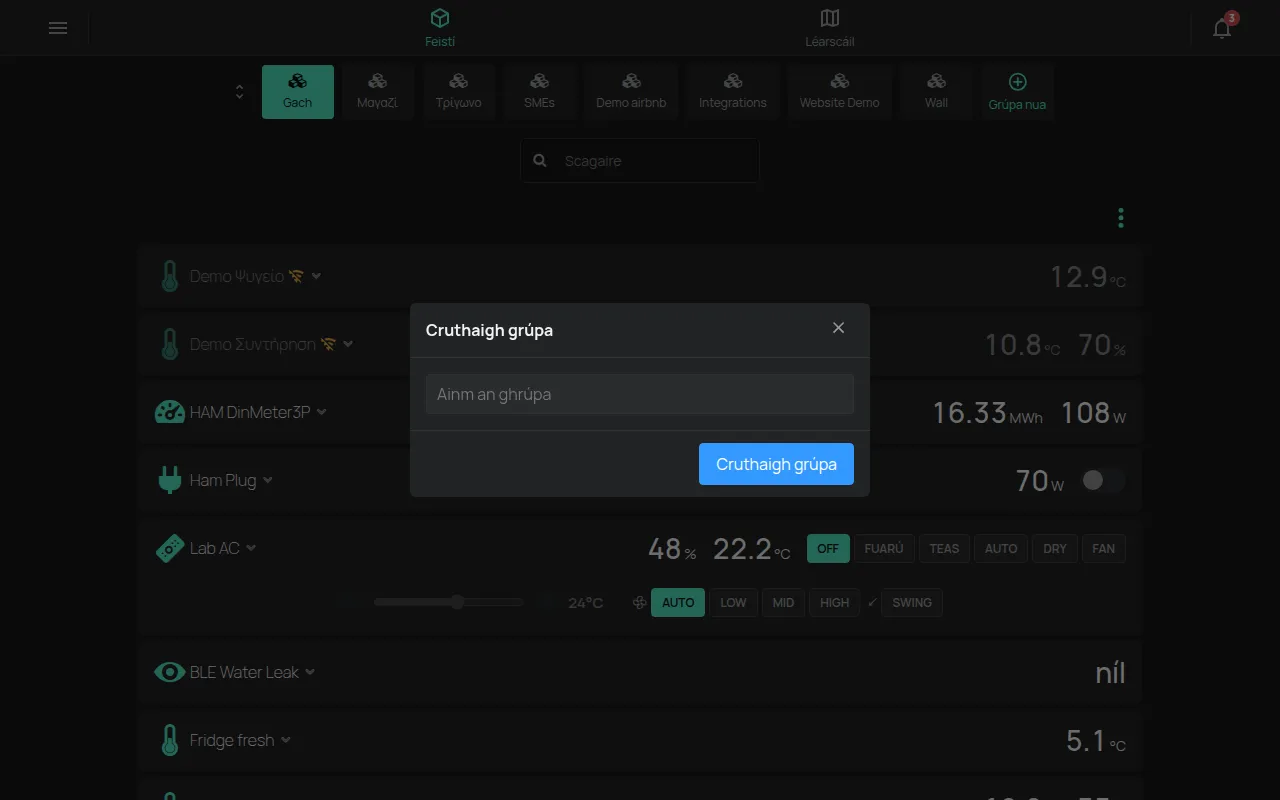Click the plug icon for Ham Plug
This screenshot has width=1280, height=800.
tap(170, 480)
